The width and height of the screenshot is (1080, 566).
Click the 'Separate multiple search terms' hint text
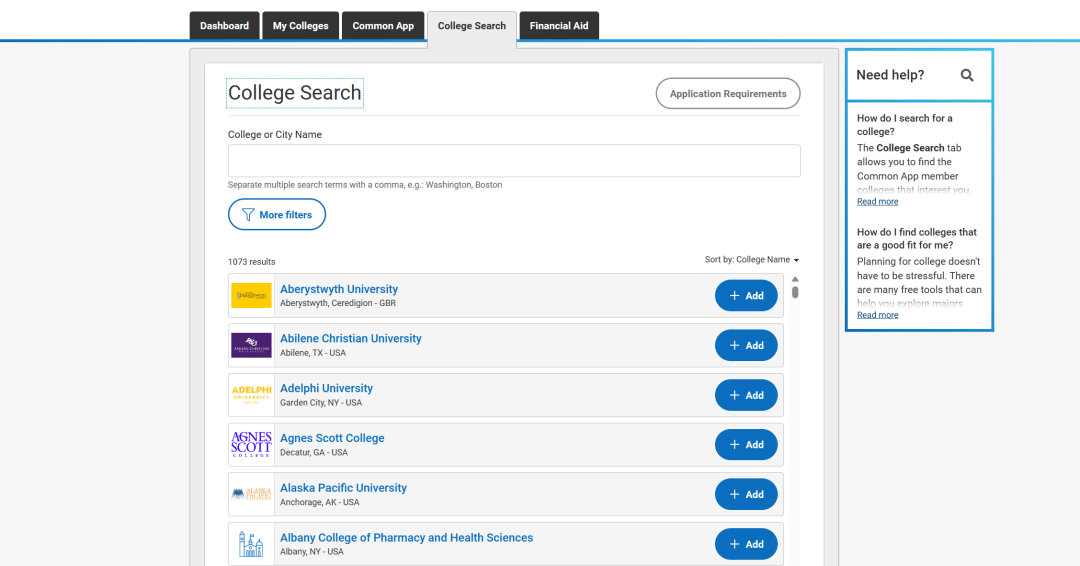click(365, 185)
